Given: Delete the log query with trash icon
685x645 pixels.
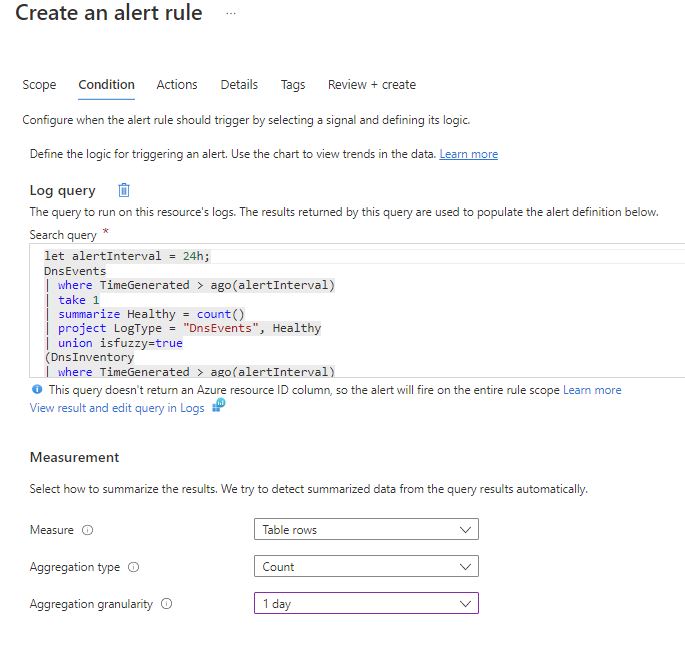Looking at the screenshot, I should coord(124,190).
